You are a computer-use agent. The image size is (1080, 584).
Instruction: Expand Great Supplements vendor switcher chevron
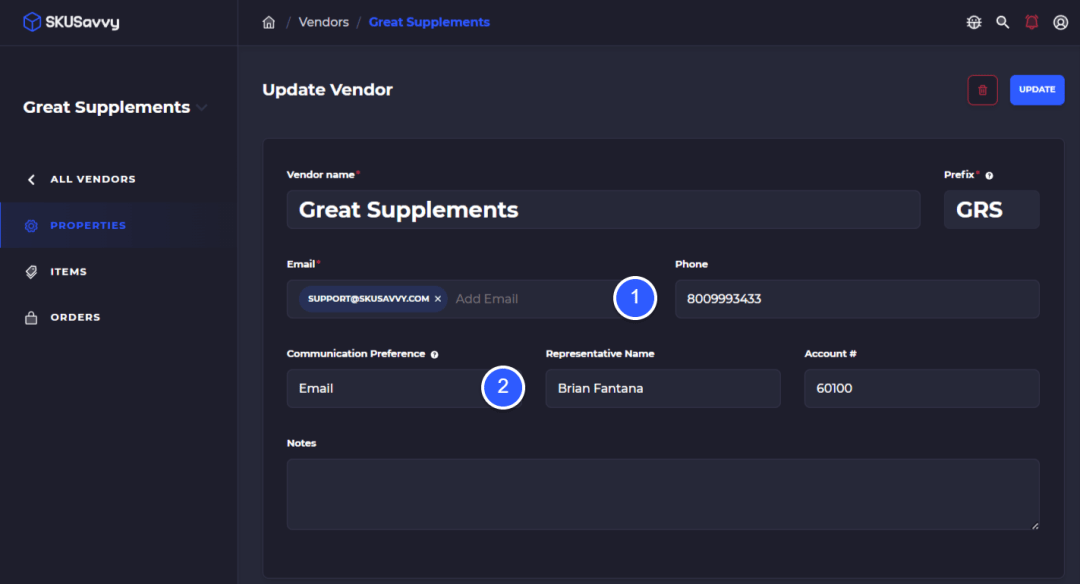(x=202, y=107)
